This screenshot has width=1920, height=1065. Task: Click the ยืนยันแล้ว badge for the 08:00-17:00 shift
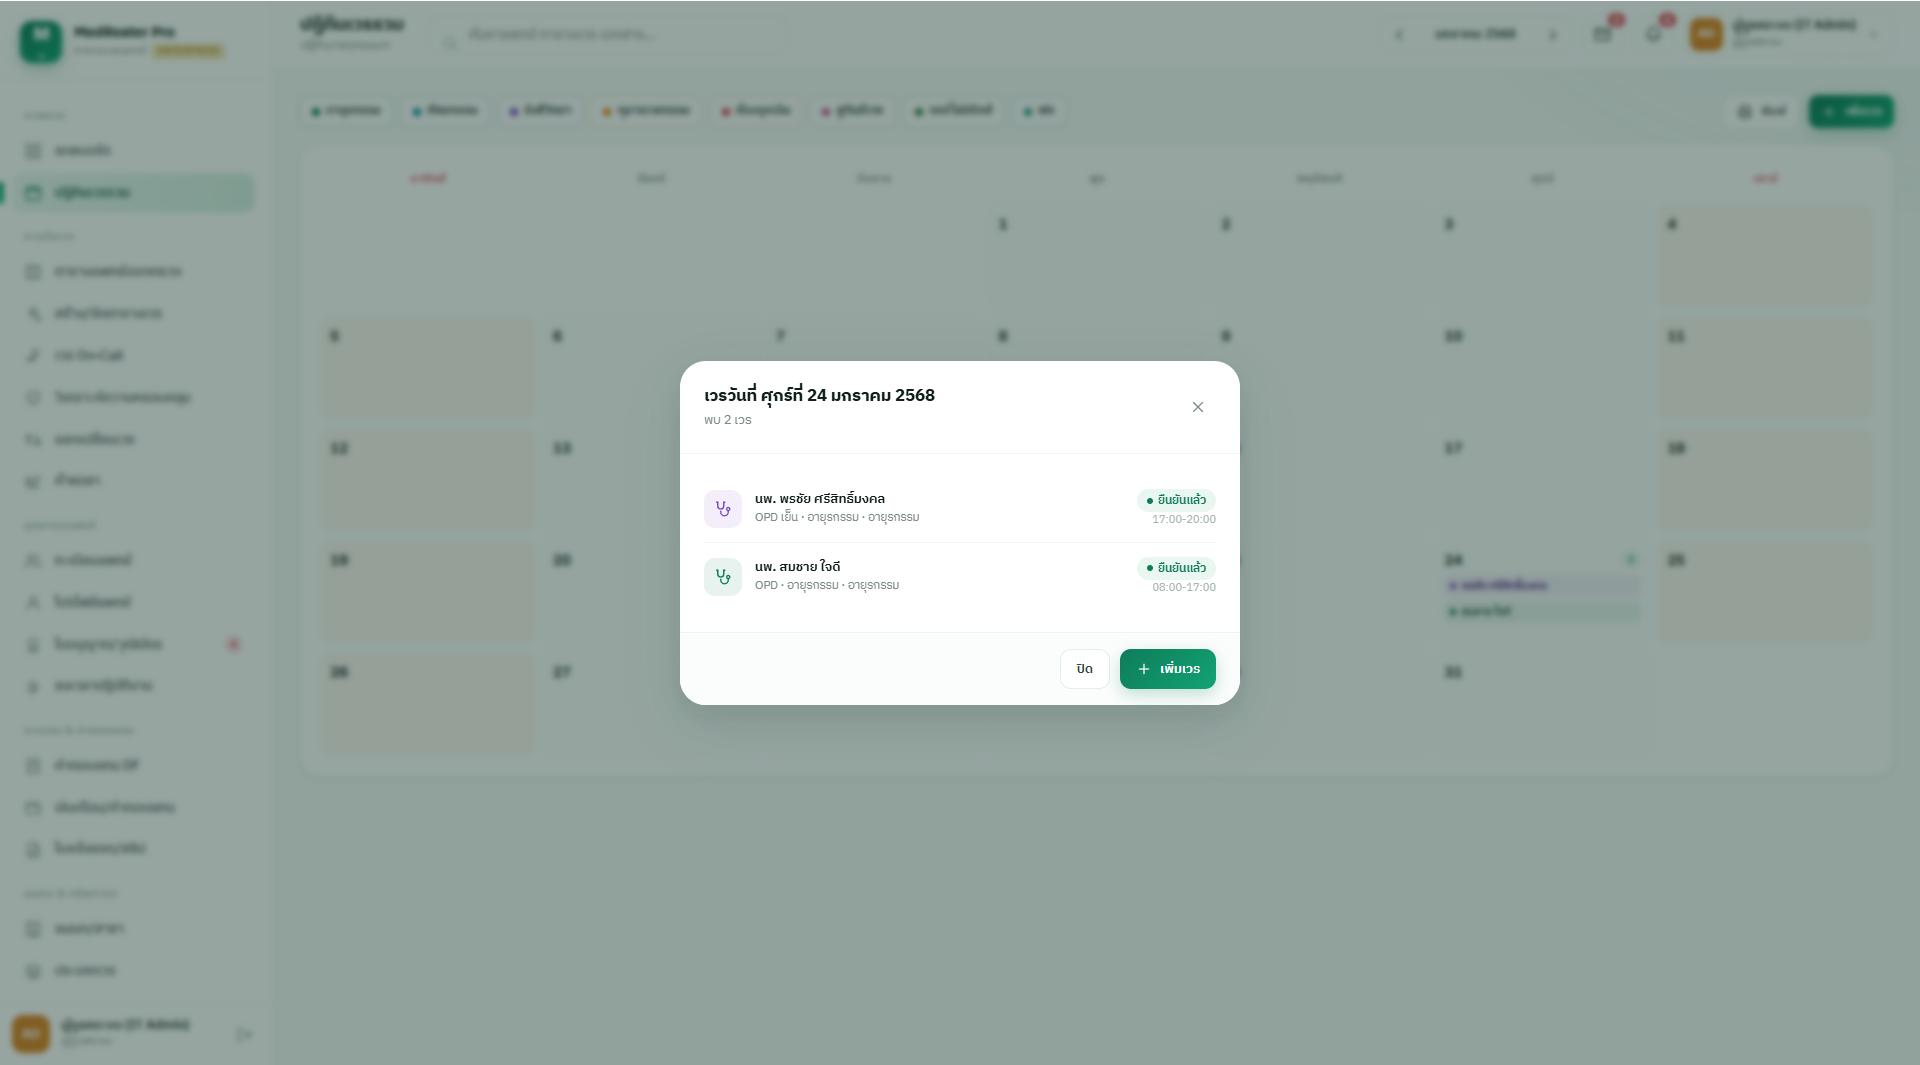click(x=1176, y=568)
